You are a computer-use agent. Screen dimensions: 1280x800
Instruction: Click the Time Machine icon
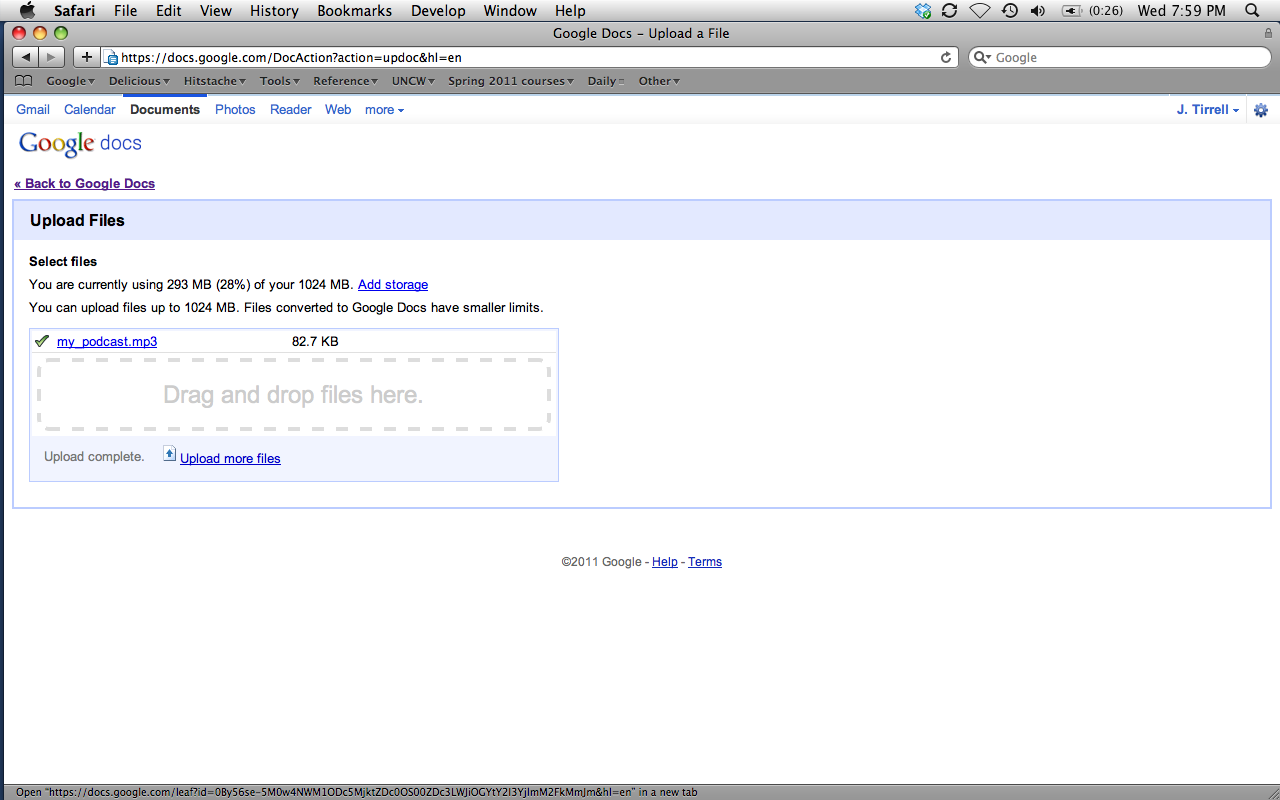tap(1010, 11)
